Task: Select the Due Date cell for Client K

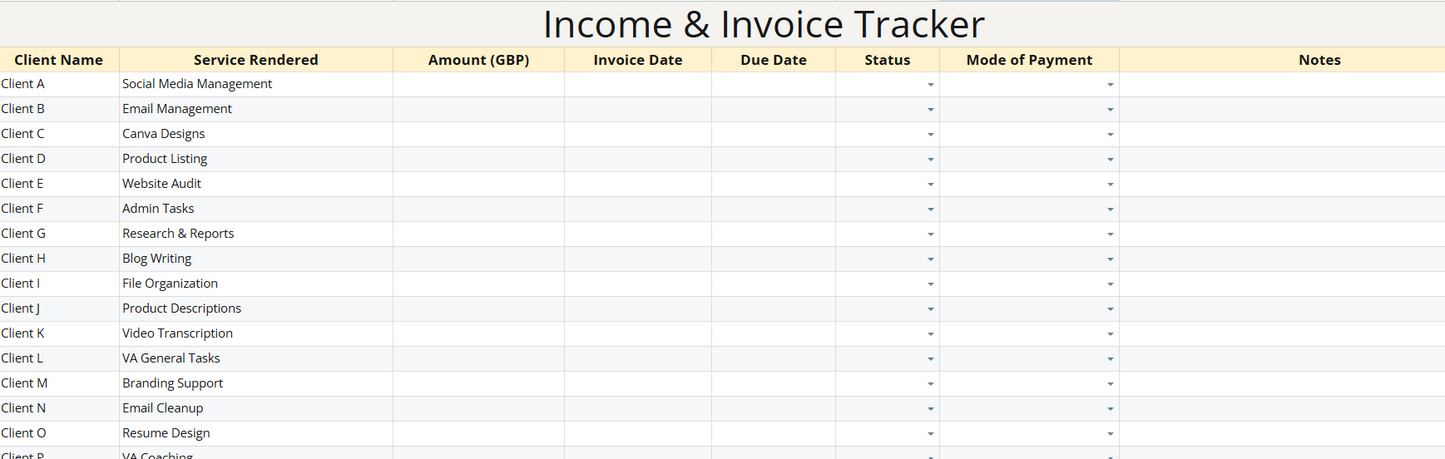Action: (x=773, y=334)
